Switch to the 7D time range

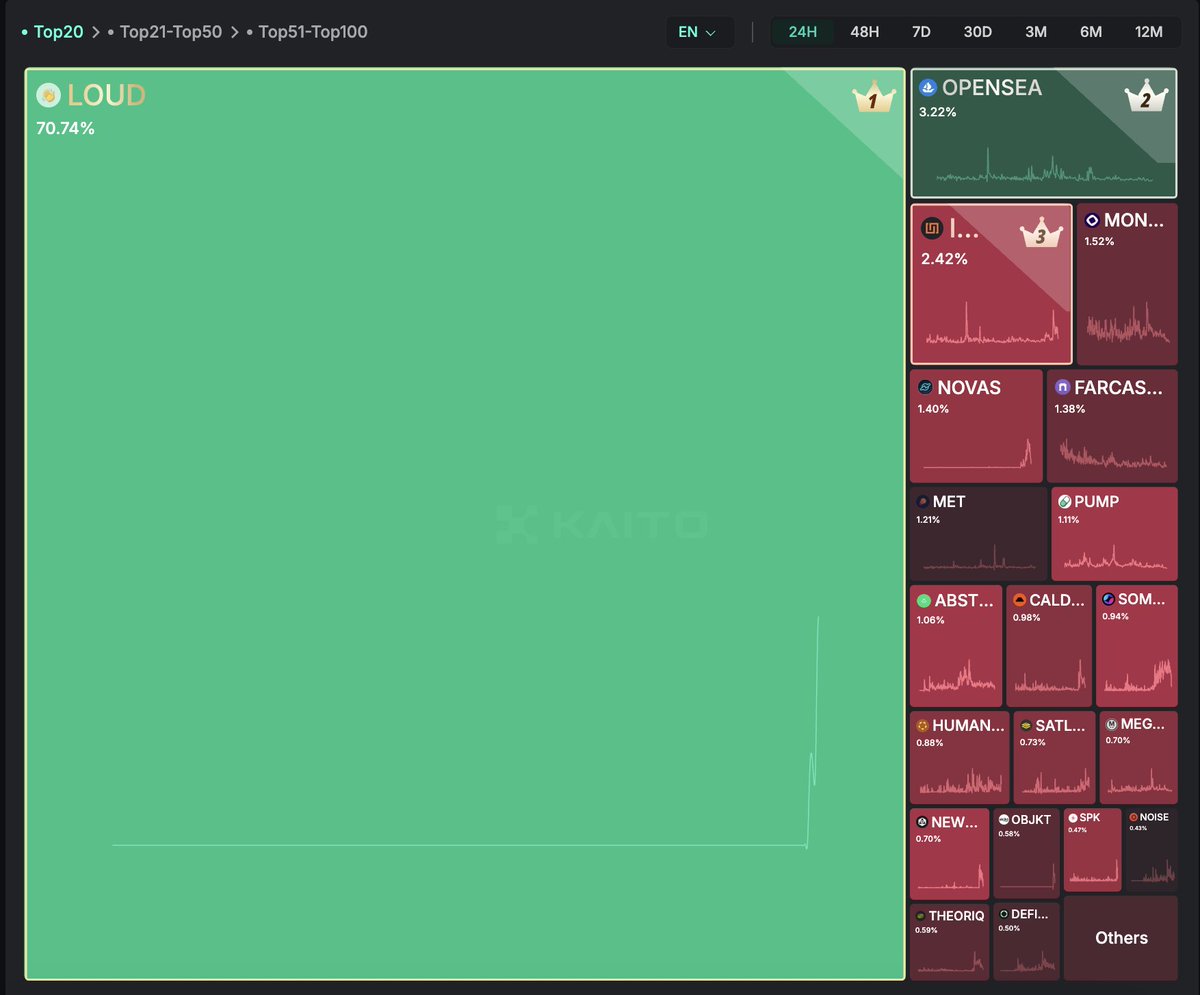pyautogui.click(x=921, y=32)
